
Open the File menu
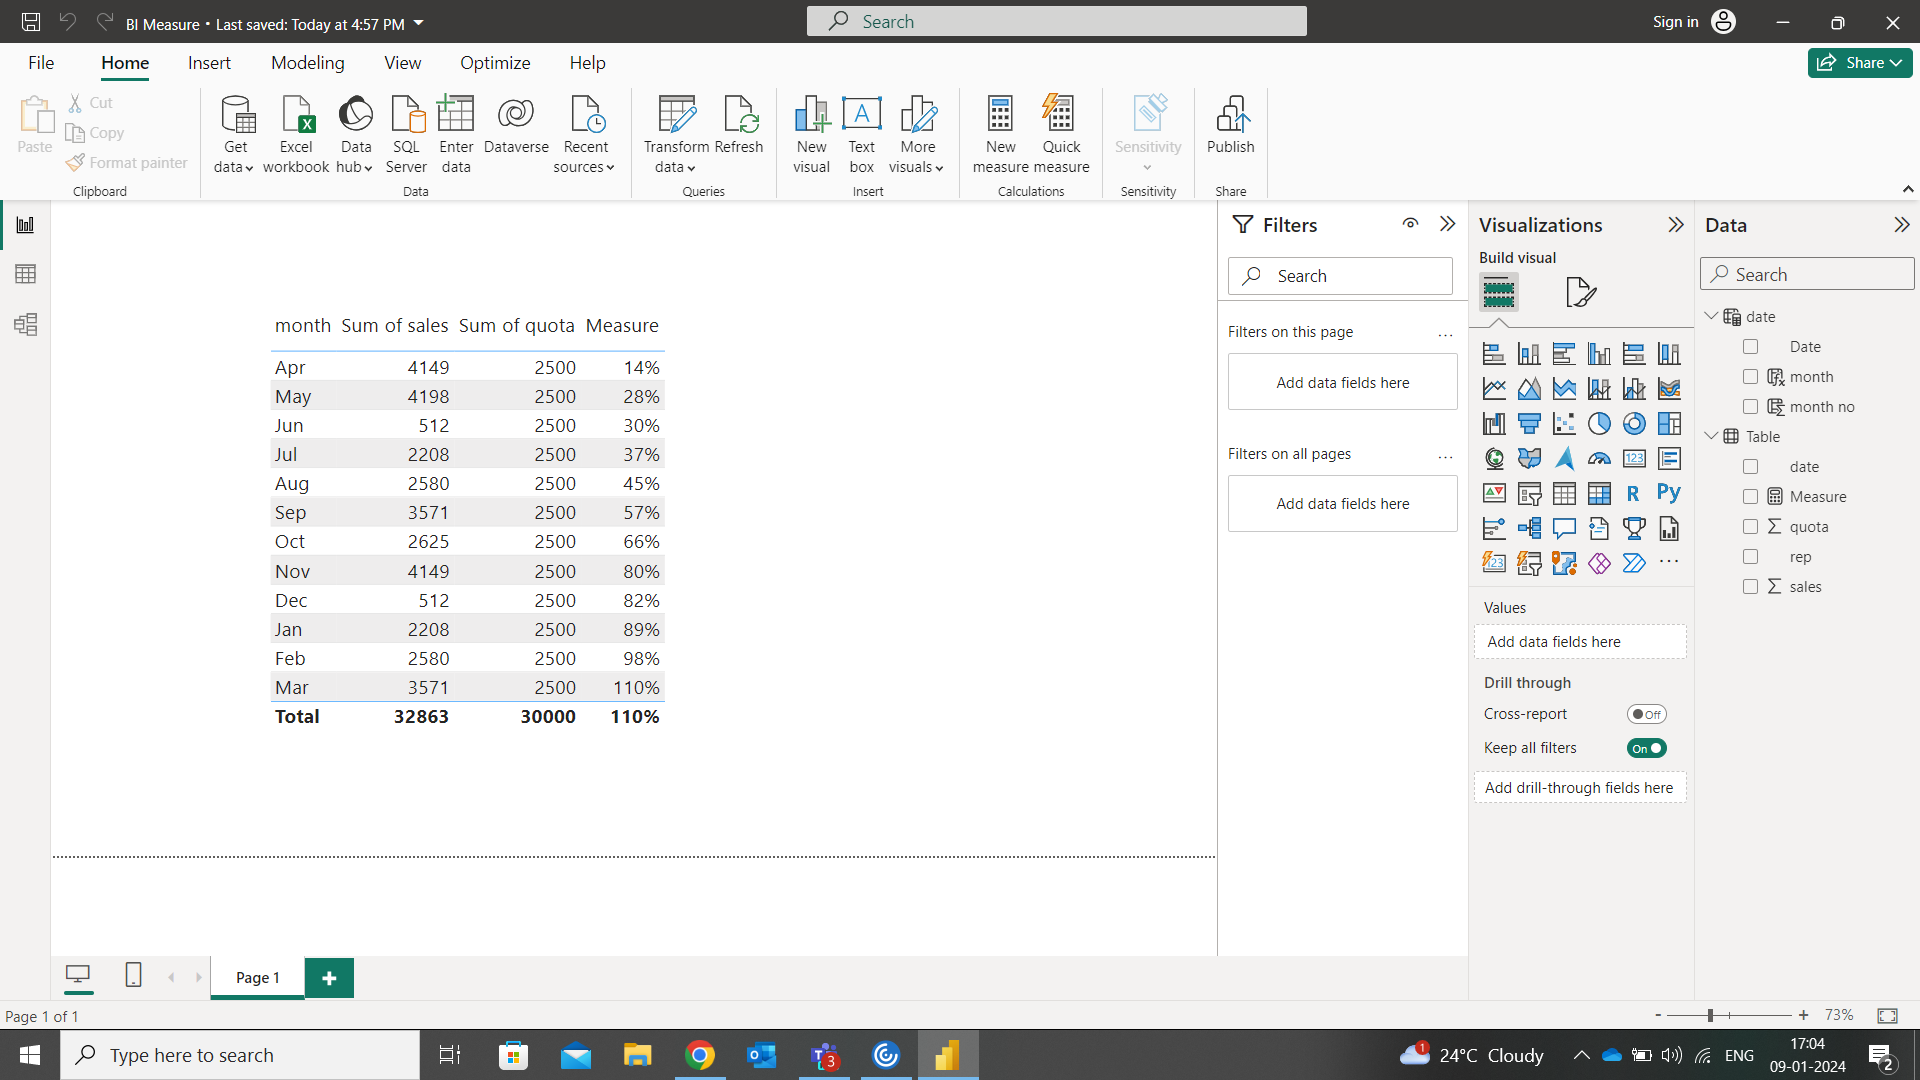tap(41, 63)
